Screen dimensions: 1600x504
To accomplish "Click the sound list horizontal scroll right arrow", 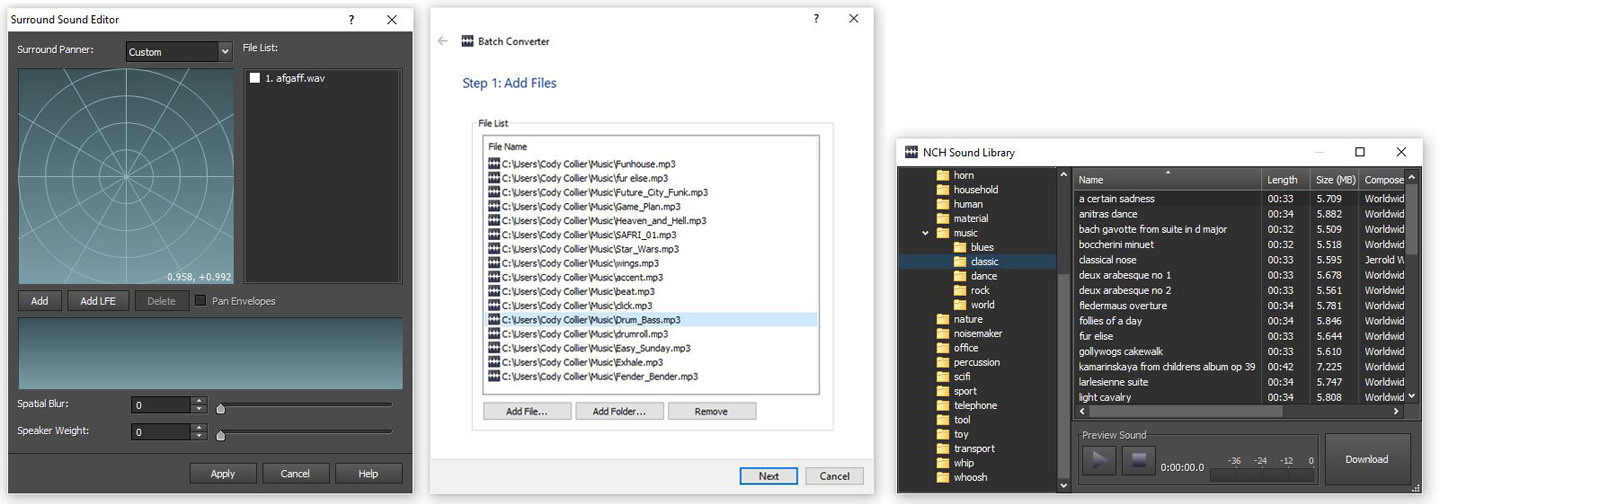I will [1398, 411].
